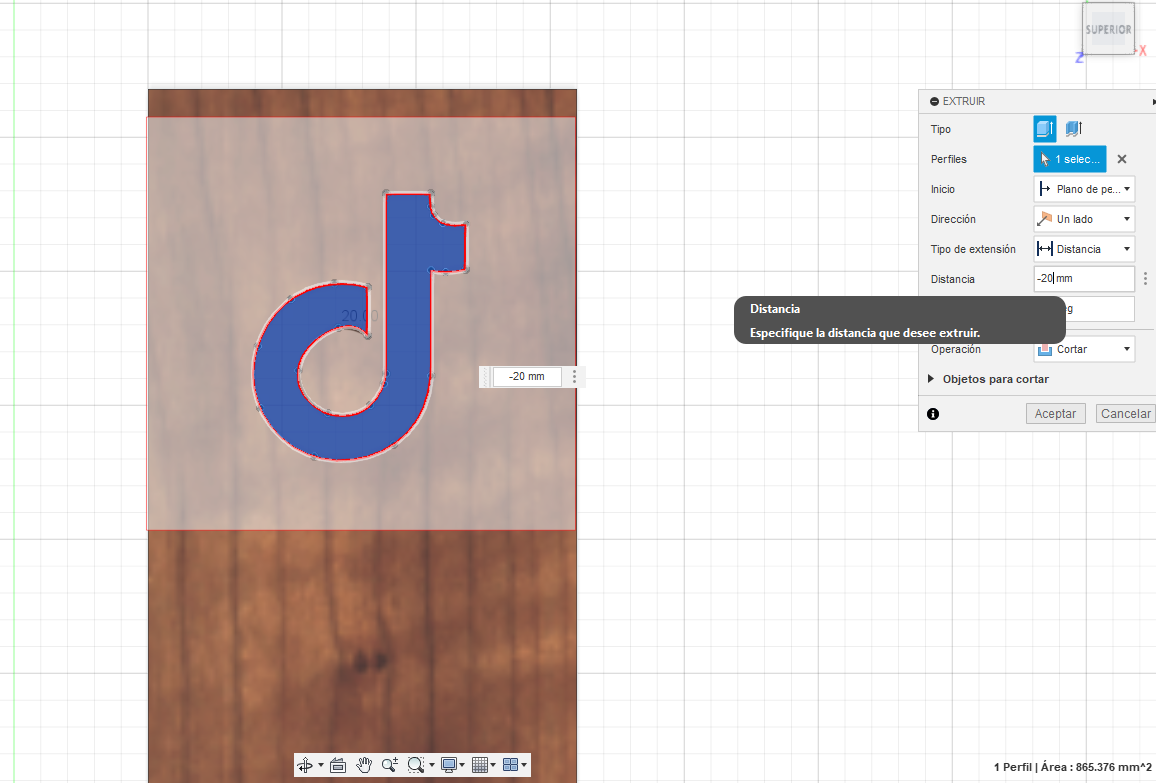Activate the Look At tool

click(338, 765)
